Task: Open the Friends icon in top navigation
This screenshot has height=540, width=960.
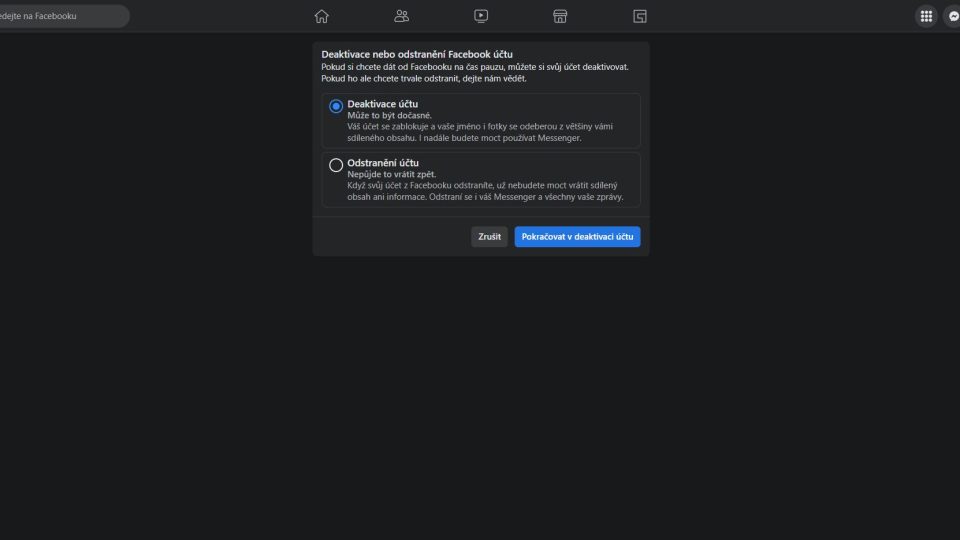Action: (401, 16)
